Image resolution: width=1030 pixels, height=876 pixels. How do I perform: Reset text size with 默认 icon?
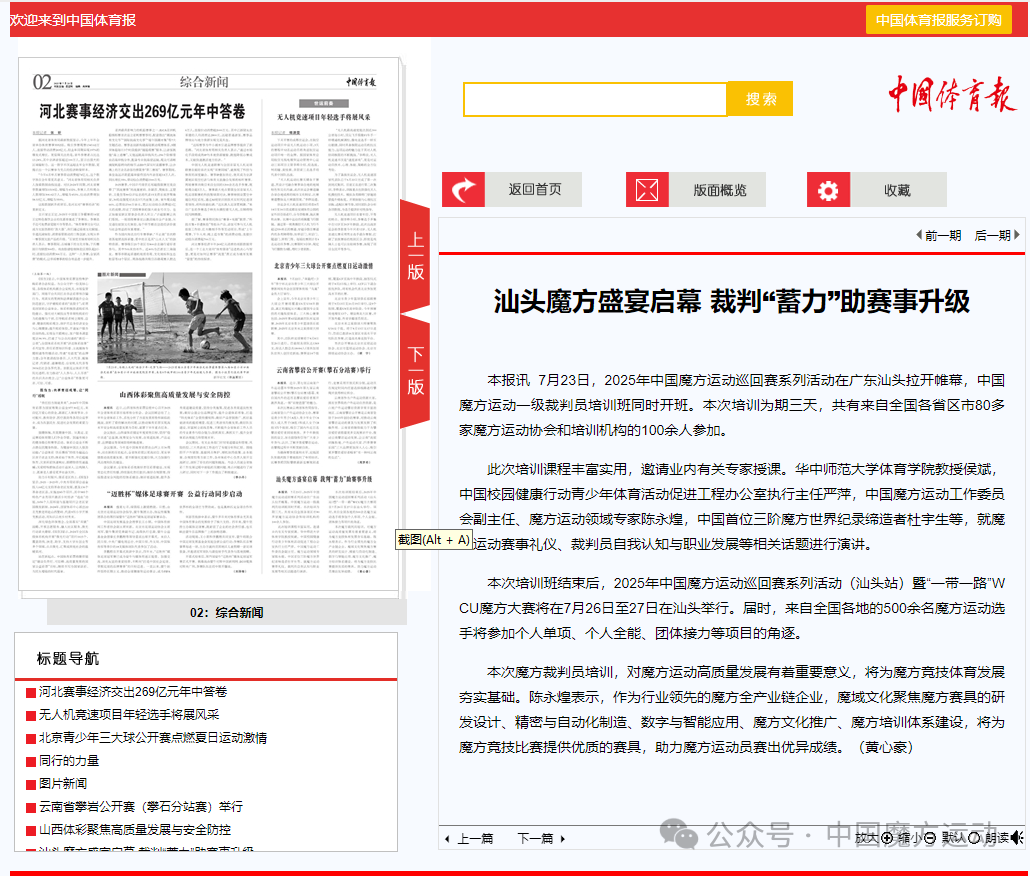pos(974,838)
